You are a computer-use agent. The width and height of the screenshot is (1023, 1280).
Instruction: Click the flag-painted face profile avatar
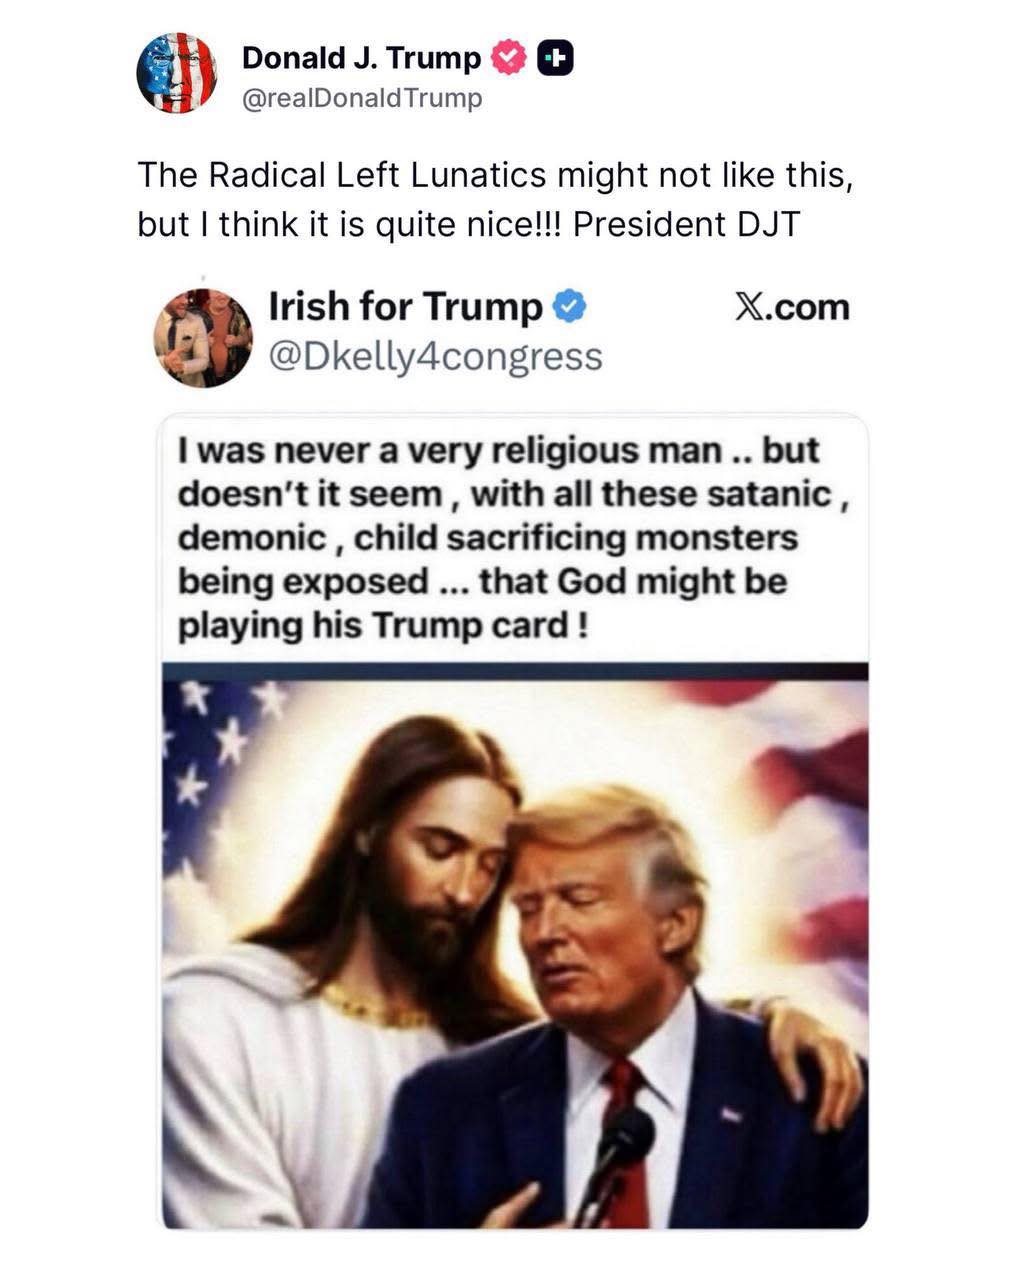pos(177,73)
